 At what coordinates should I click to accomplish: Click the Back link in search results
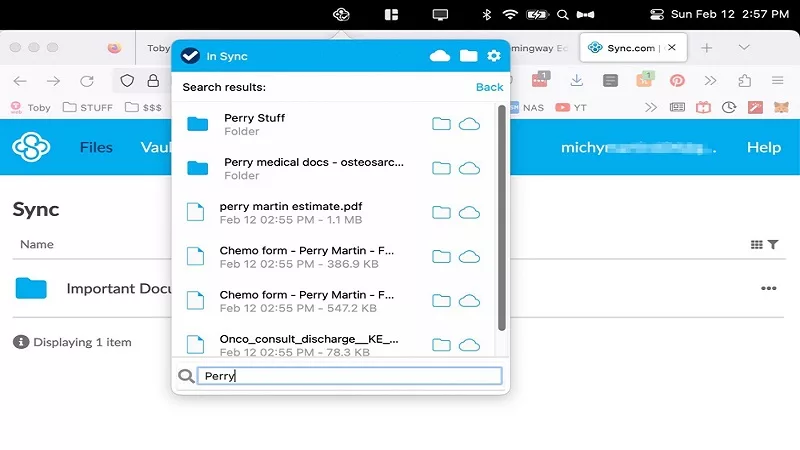click(x=489, y=87)
